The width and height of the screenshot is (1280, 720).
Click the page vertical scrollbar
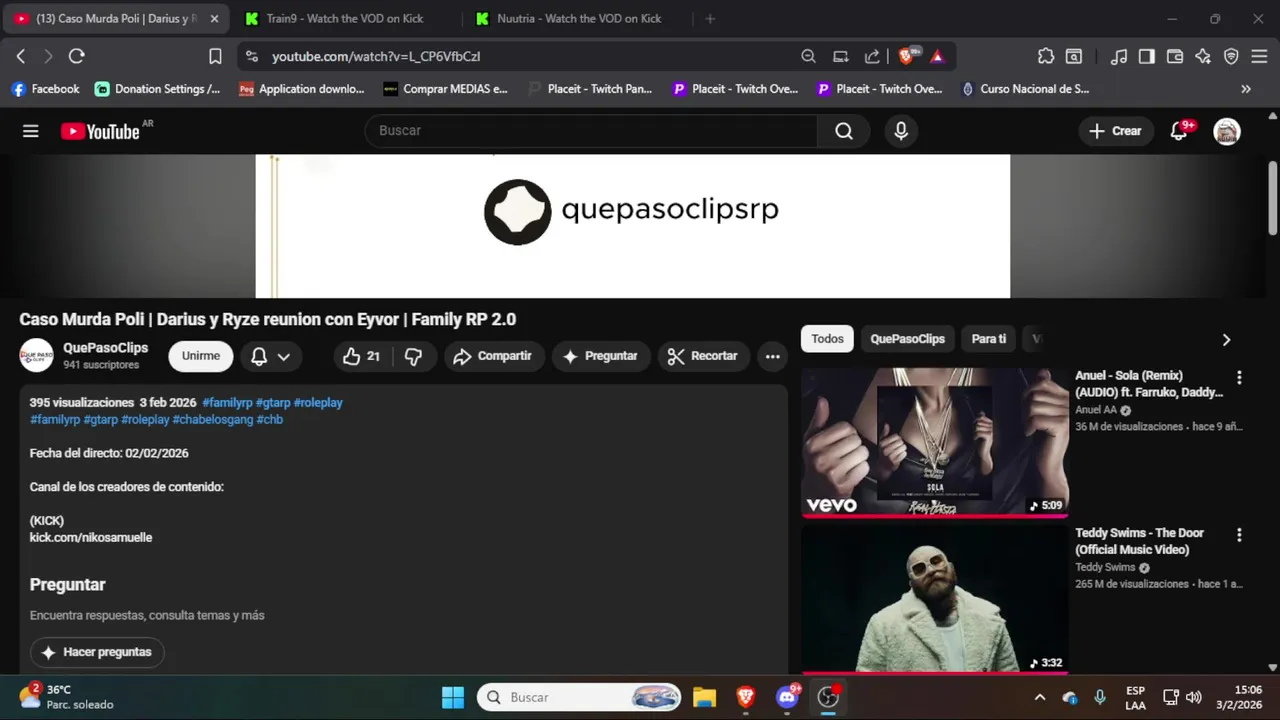1273,198
